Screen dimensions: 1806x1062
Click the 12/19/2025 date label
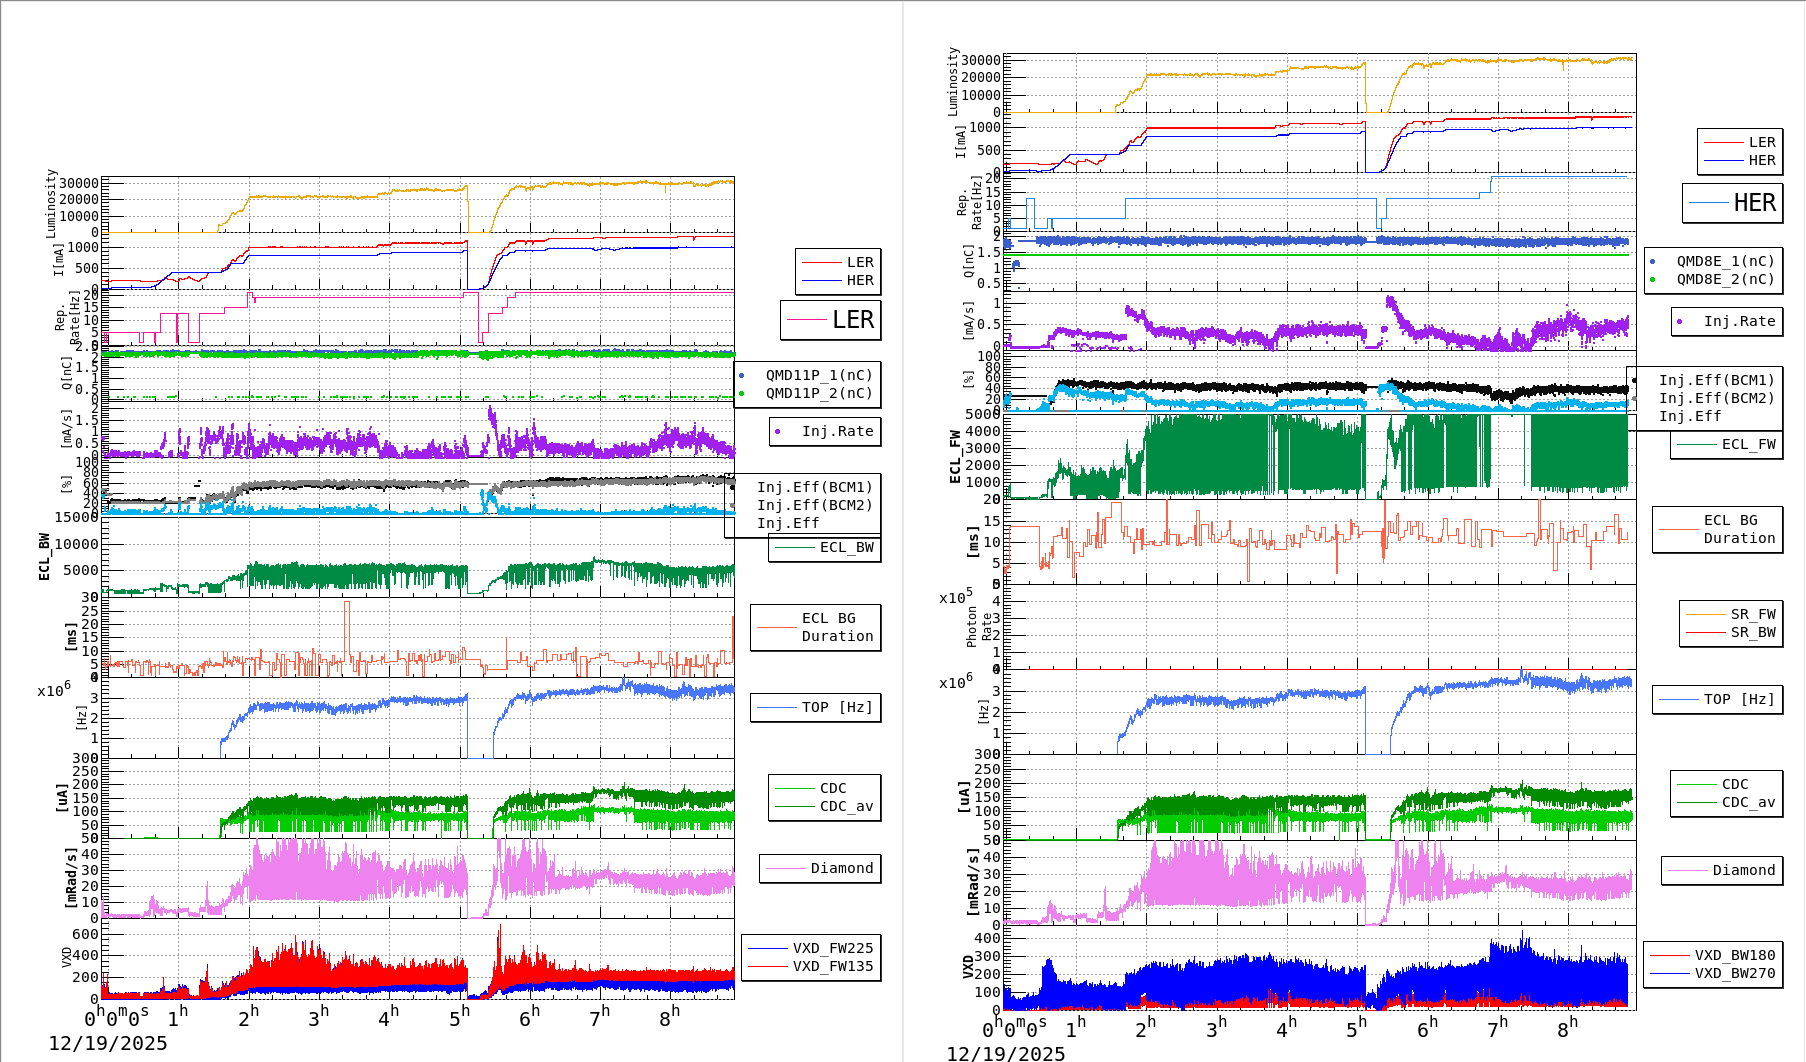click(x=110, y=1042)
